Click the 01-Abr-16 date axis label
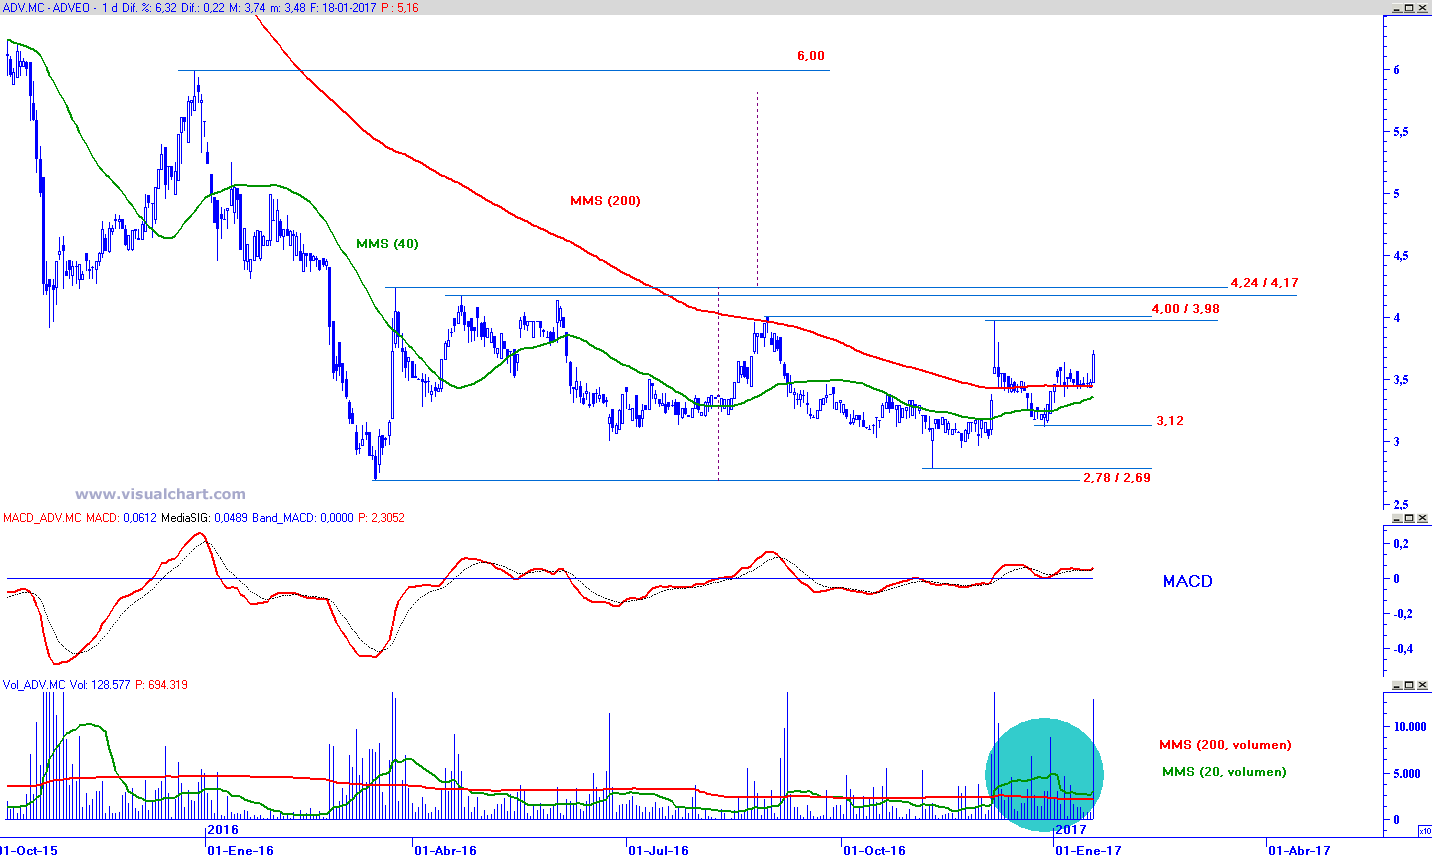 445,851
